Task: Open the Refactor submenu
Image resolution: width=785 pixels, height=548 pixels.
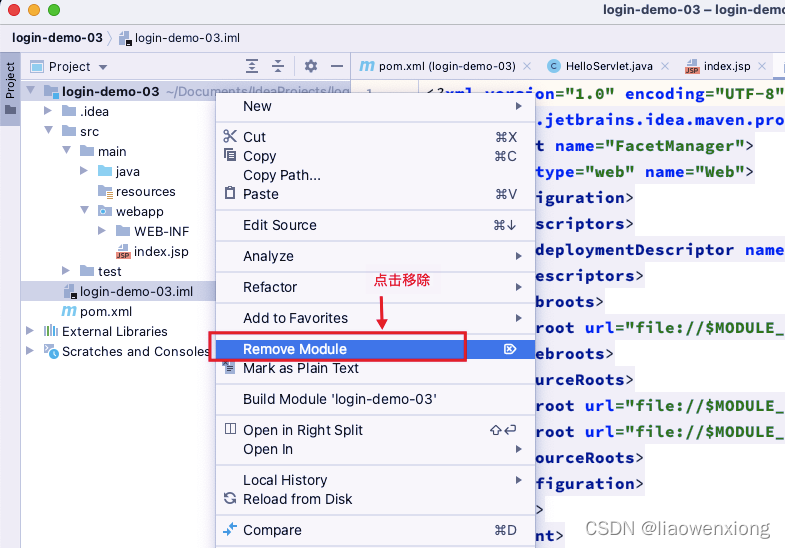Action: [x=375, y=287]
